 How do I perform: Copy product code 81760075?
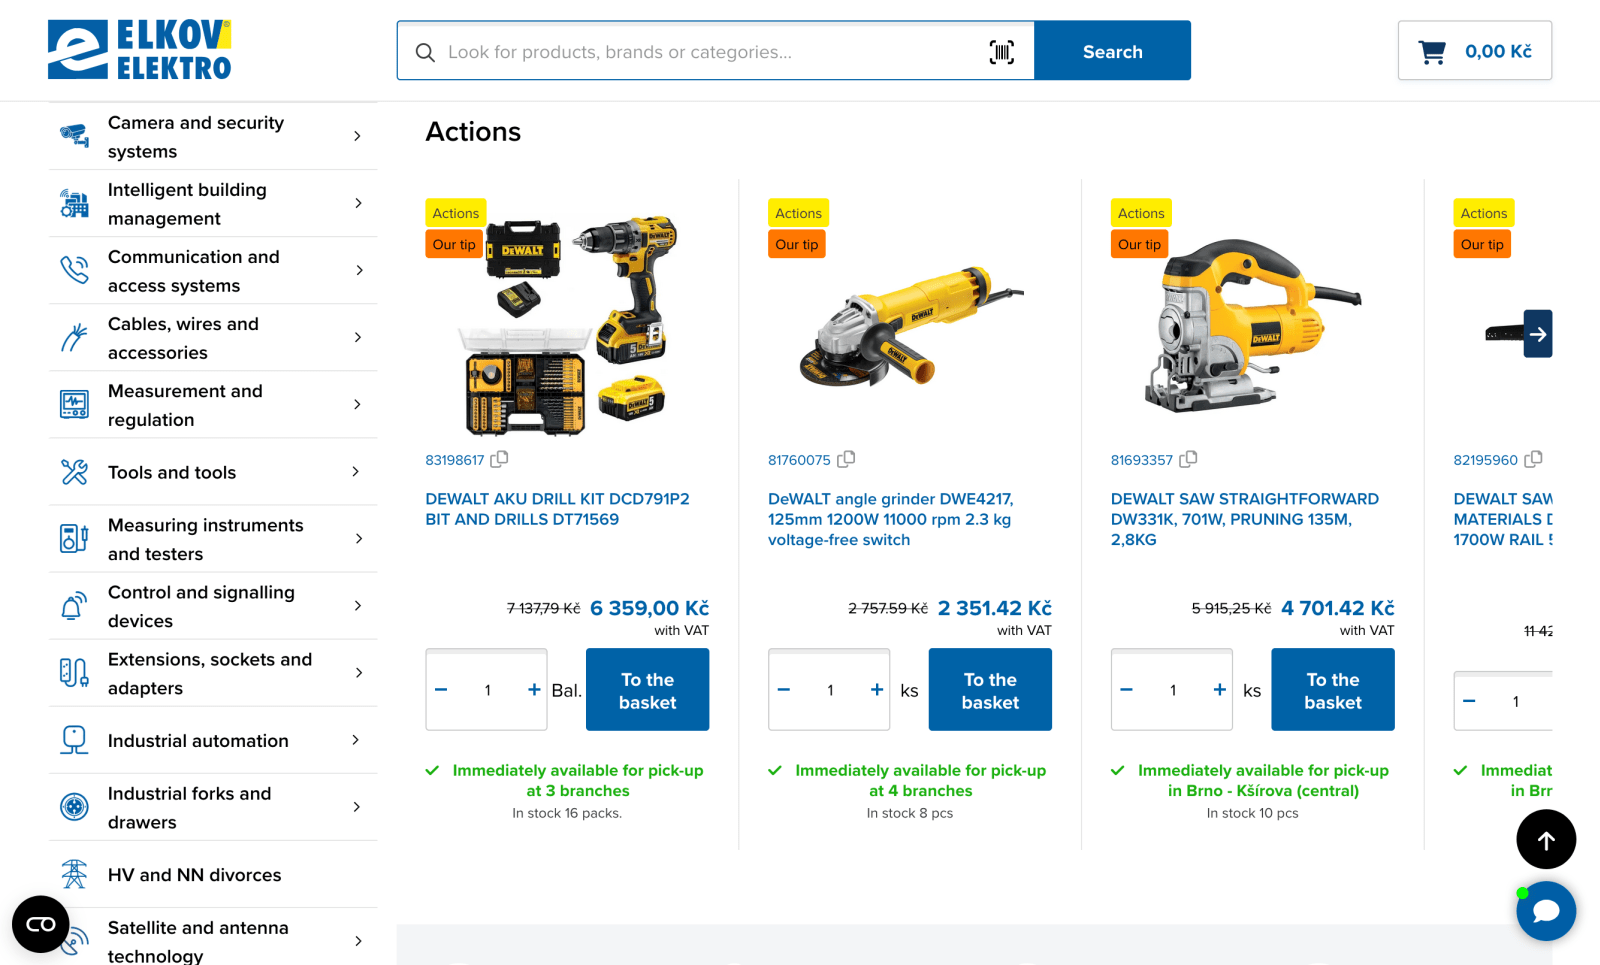click(846, 459)
